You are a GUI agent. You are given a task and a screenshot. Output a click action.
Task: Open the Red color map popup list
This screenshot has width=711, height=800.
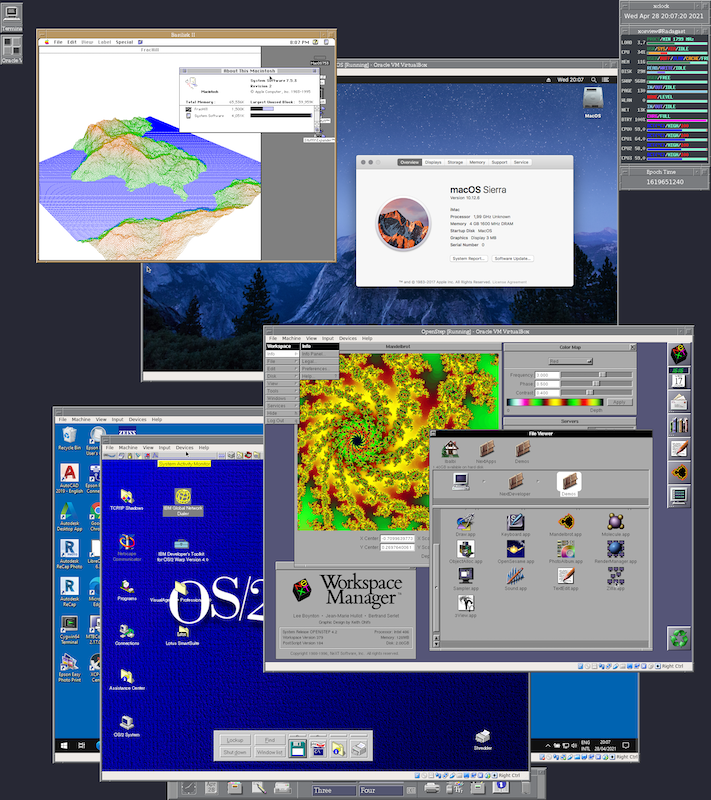(569, 360)
